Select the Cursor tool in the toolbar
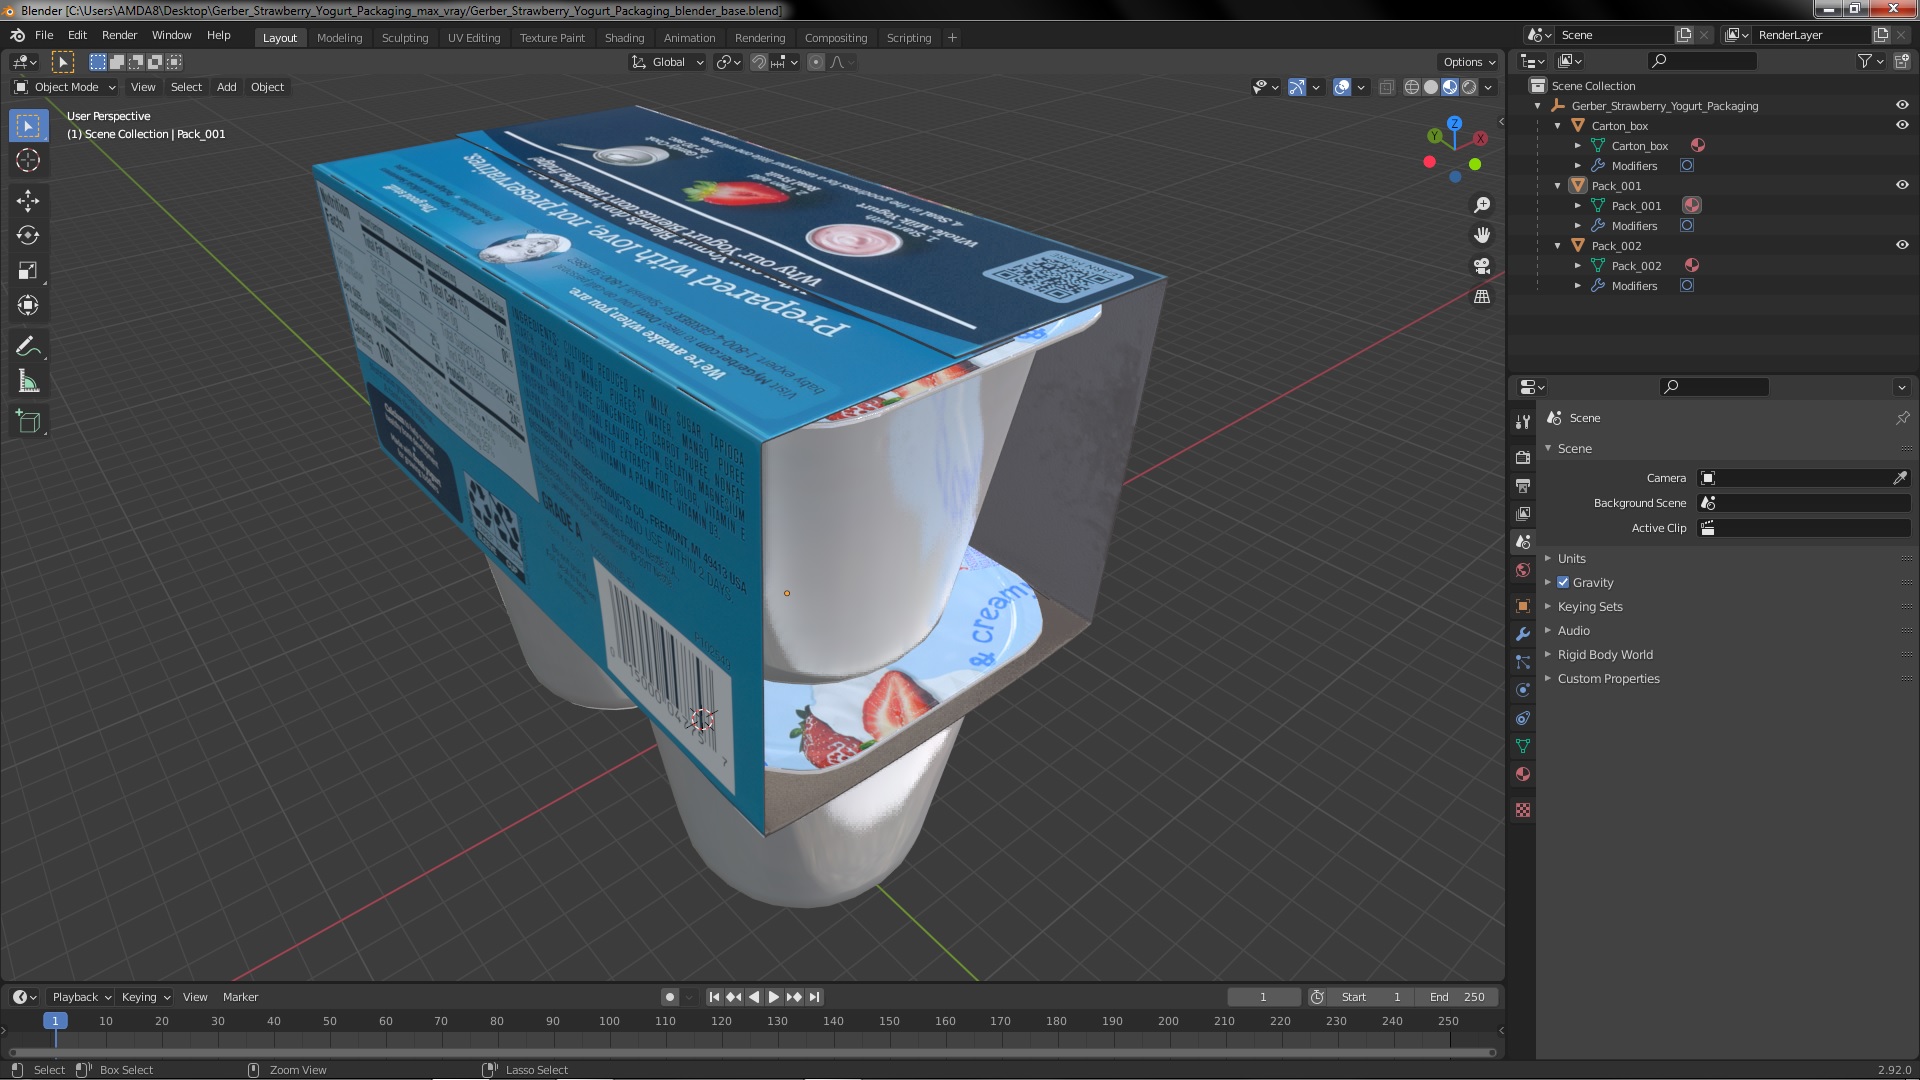This screenshot has height=1080, width=1920. click(28, 160)
